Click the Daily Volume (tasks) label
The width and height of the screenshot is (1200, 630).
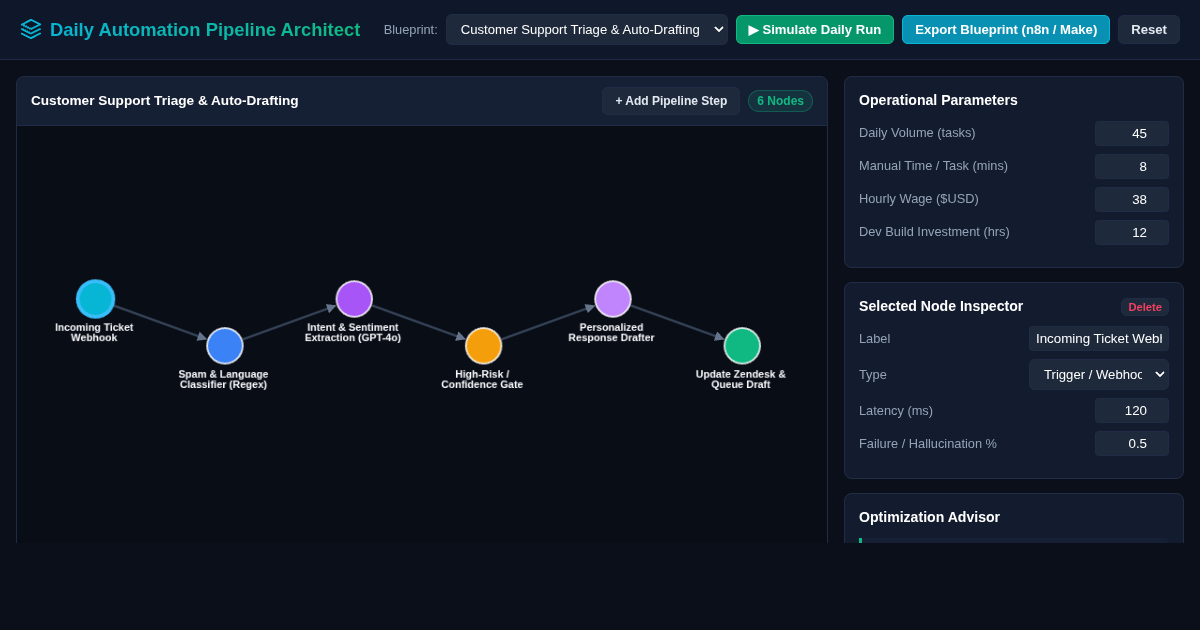(917, 133)
